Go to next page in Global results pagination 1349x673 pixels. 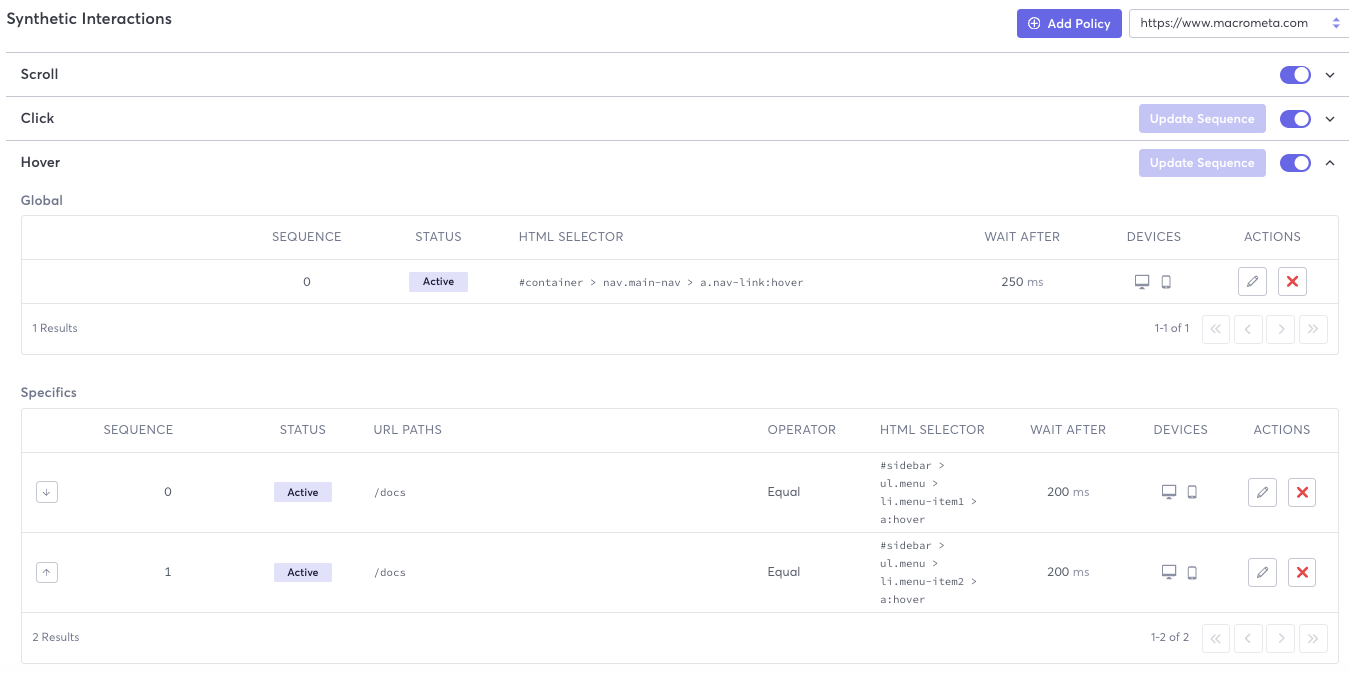(1280, 328)
